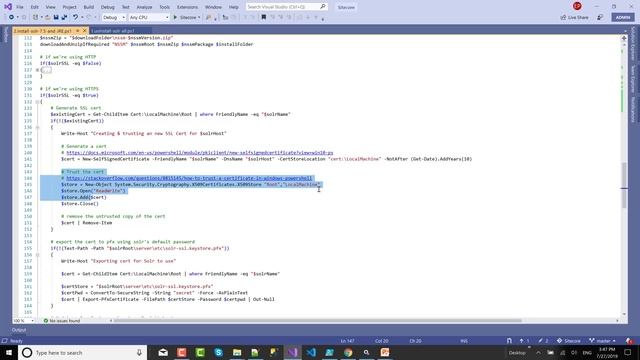Click the Type here to search box
This screenshot has width=640, height=360.
pos(82,353)
